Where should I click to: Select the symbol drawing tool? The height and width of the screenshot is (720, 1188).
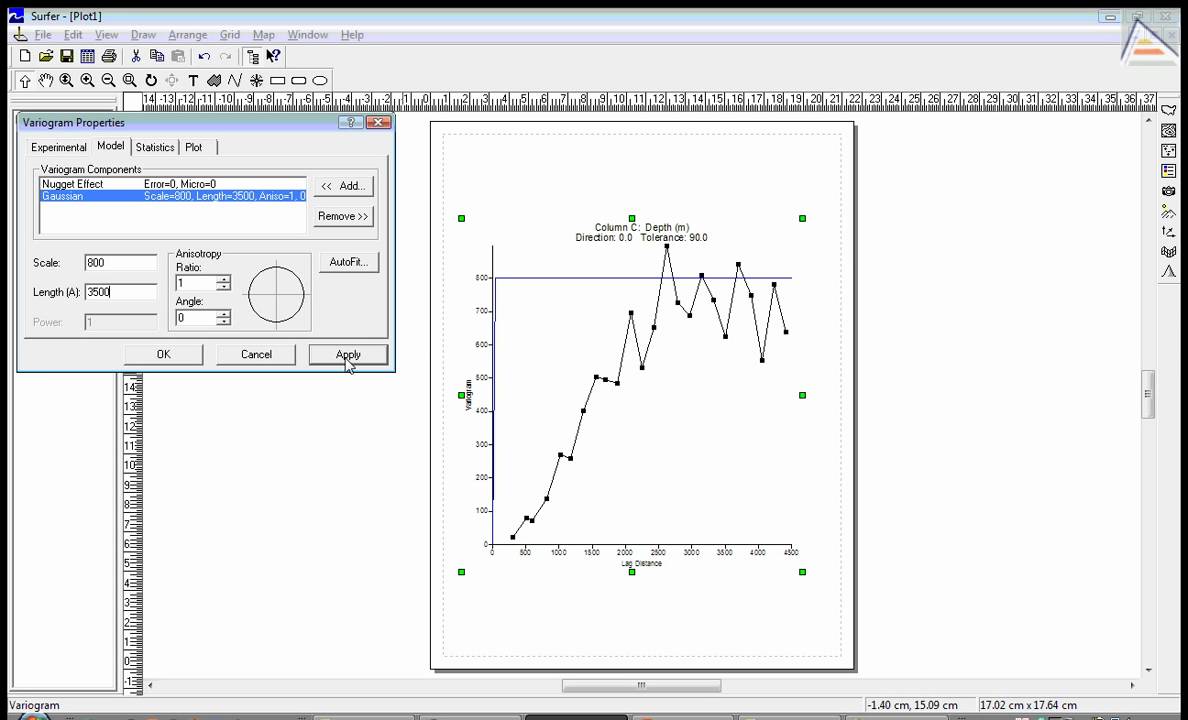[256, 80]
